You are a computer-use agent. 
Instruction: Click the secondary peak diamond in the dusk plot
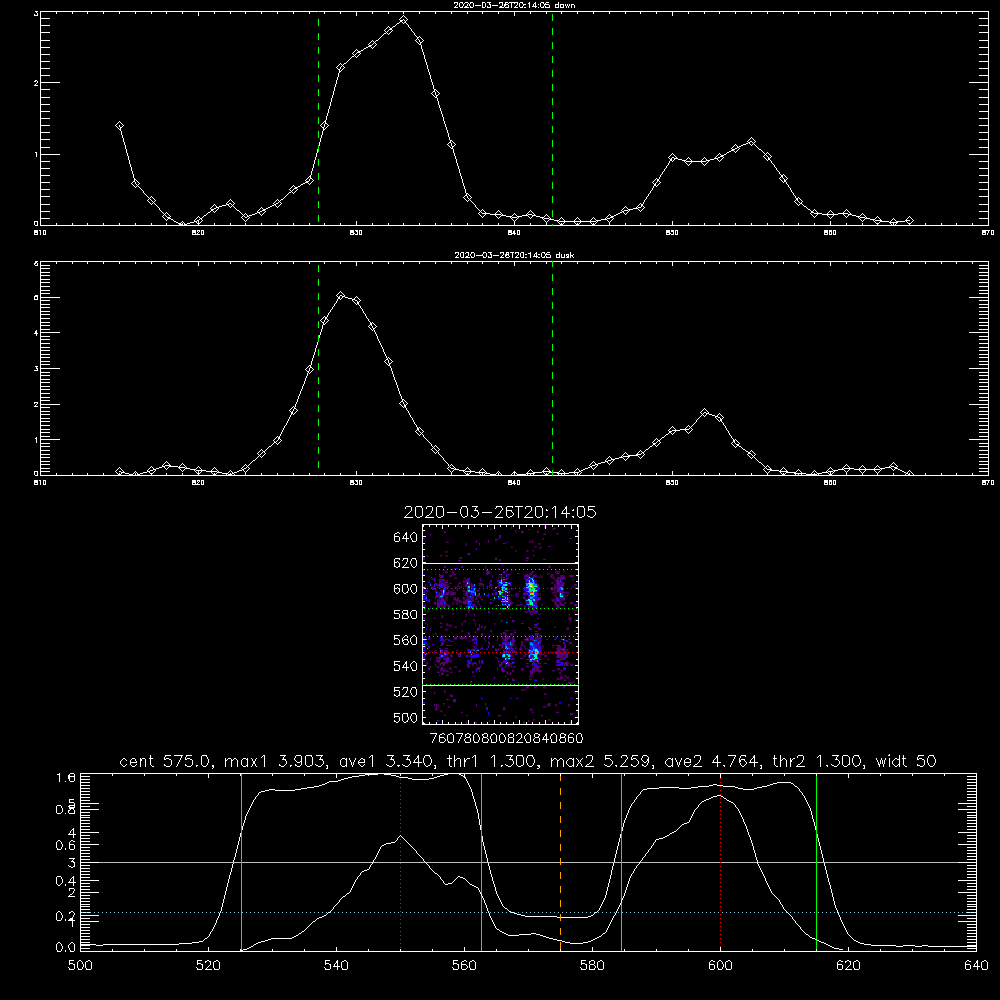[704, 413]
